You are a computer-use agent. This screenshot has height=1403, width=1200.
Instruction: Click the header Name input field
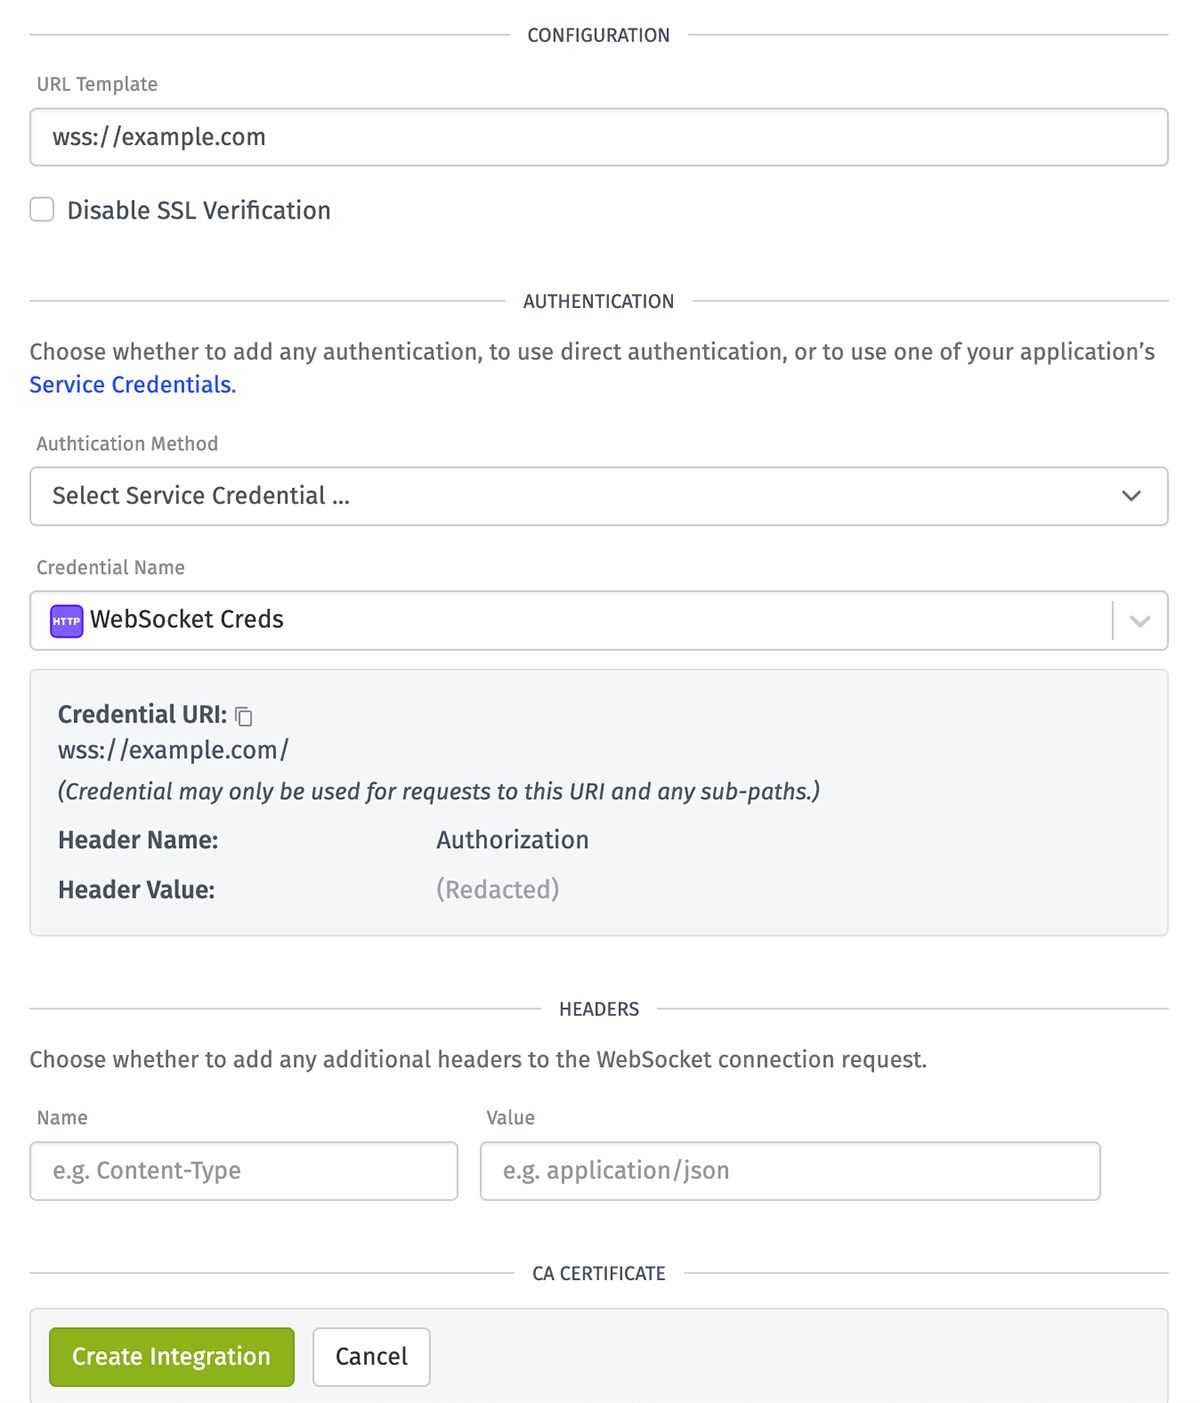(243, 1171)
